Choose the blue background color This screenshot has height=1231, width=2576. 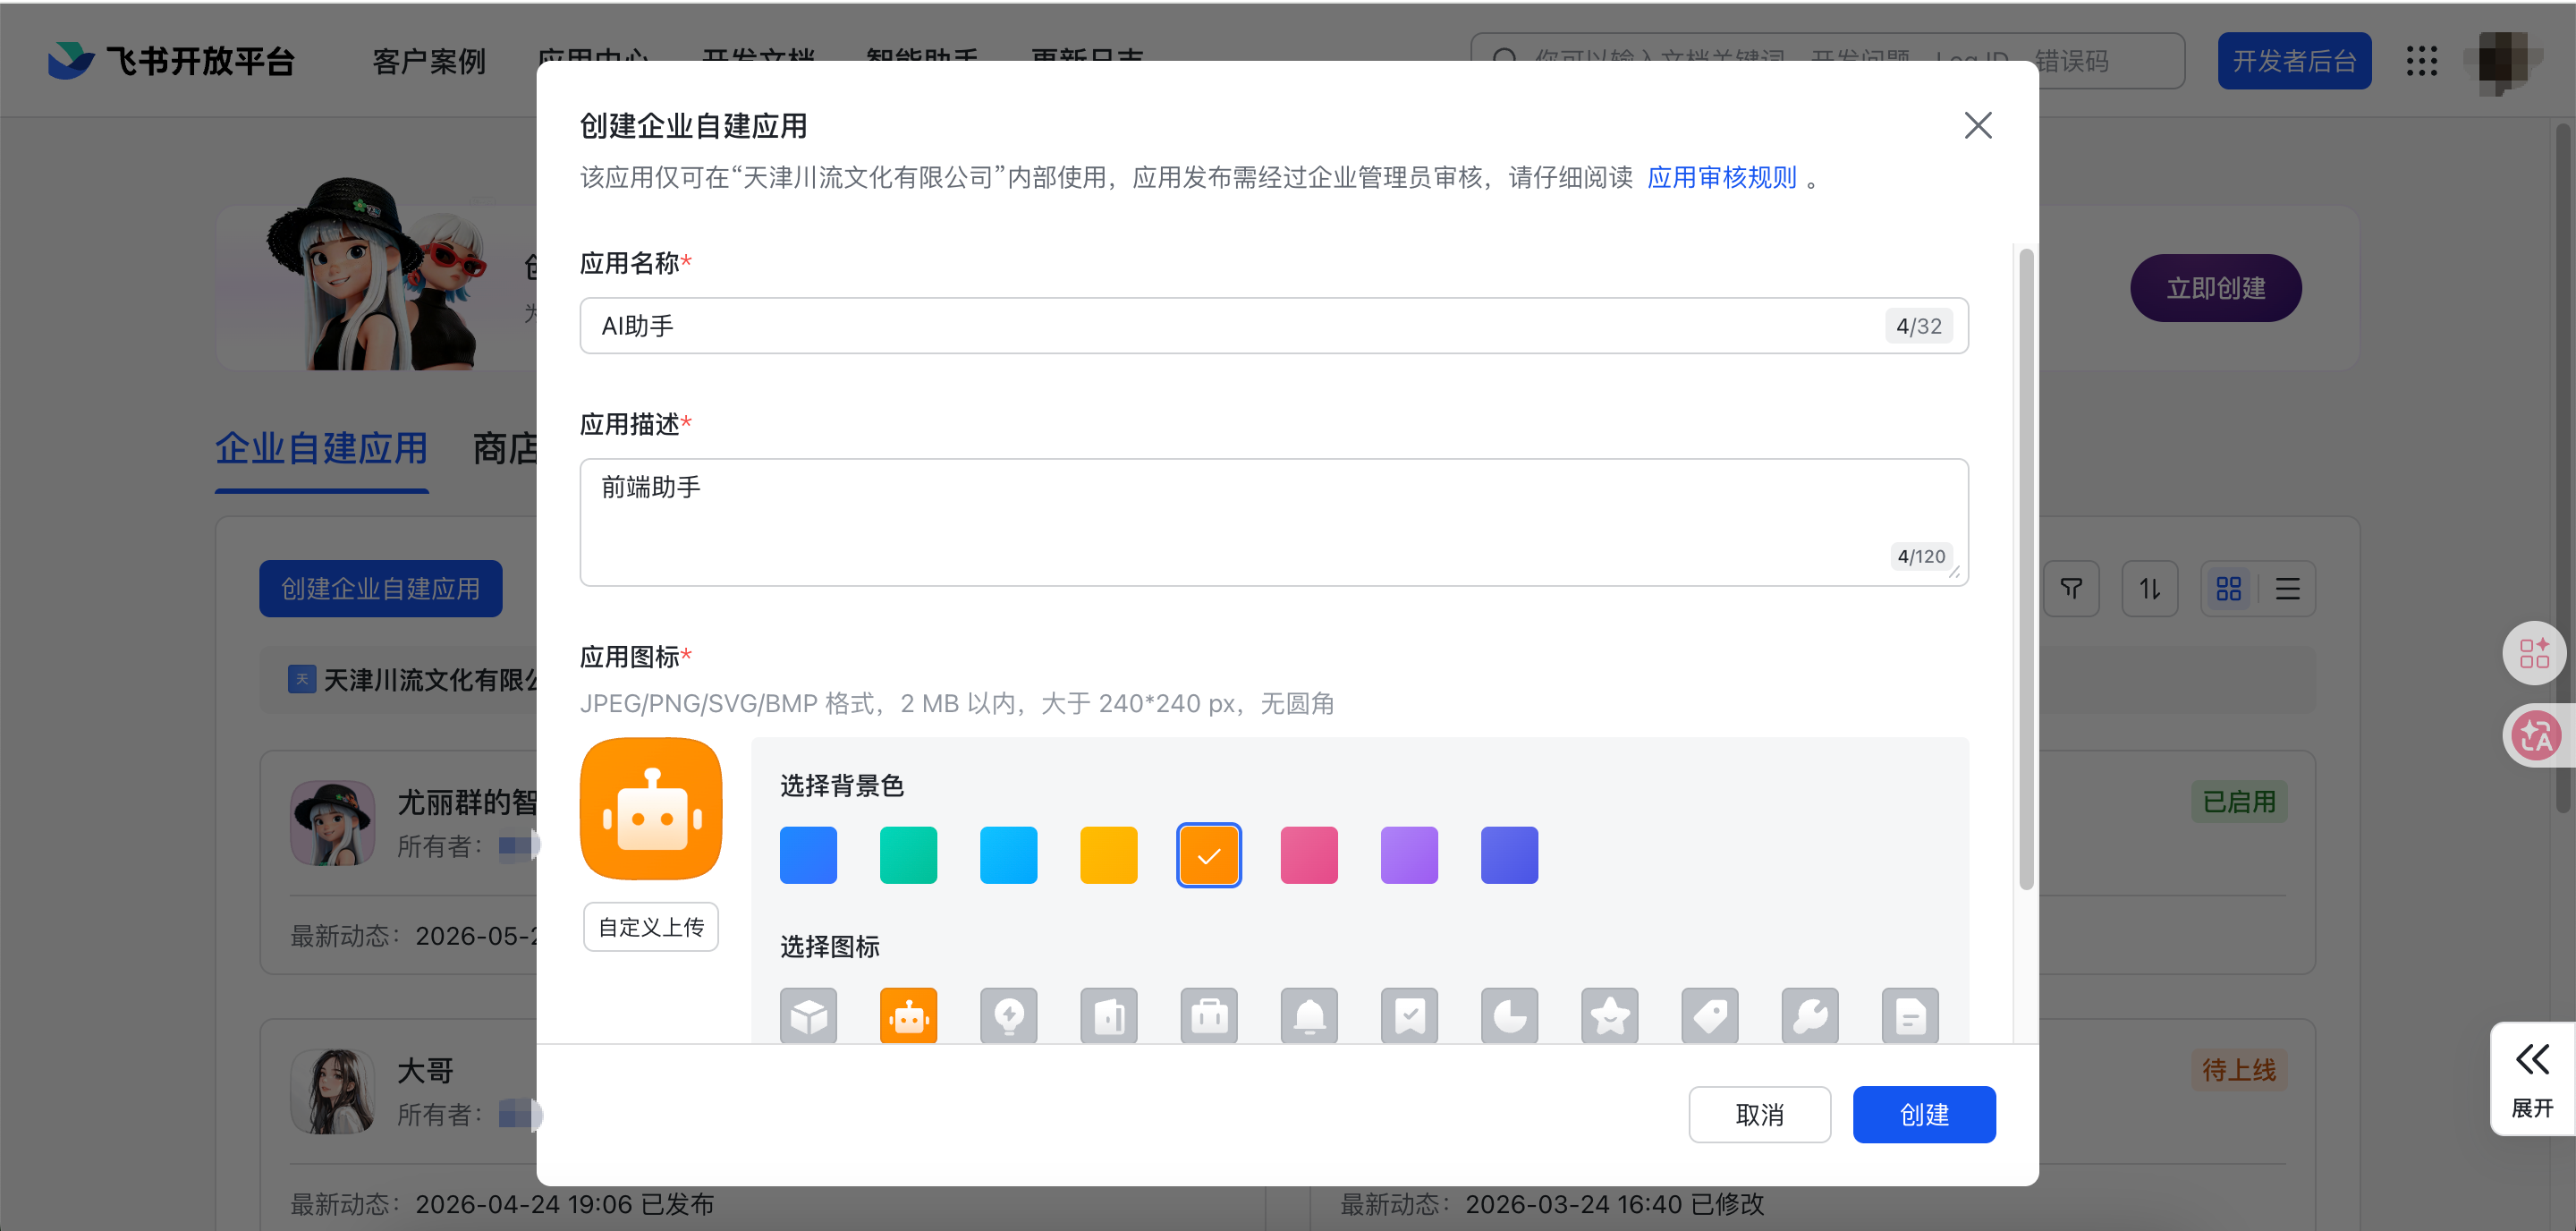(x=808, y=855)
